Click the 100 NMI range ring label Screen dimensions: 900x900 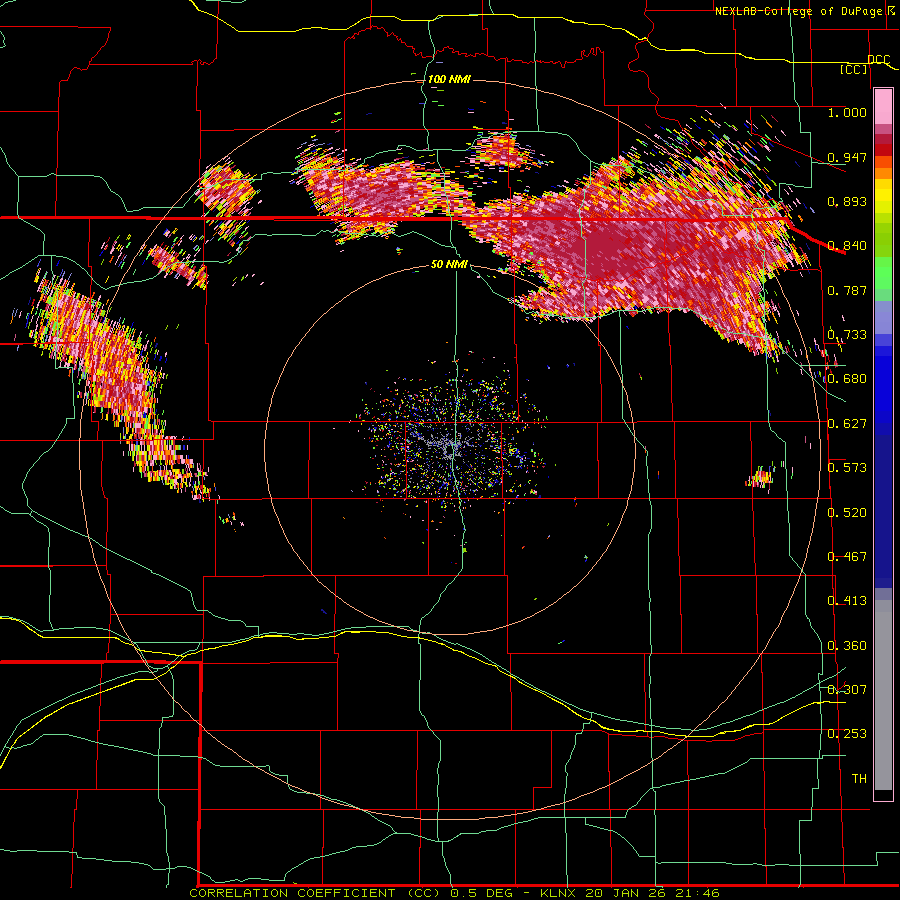click(449, 79)
